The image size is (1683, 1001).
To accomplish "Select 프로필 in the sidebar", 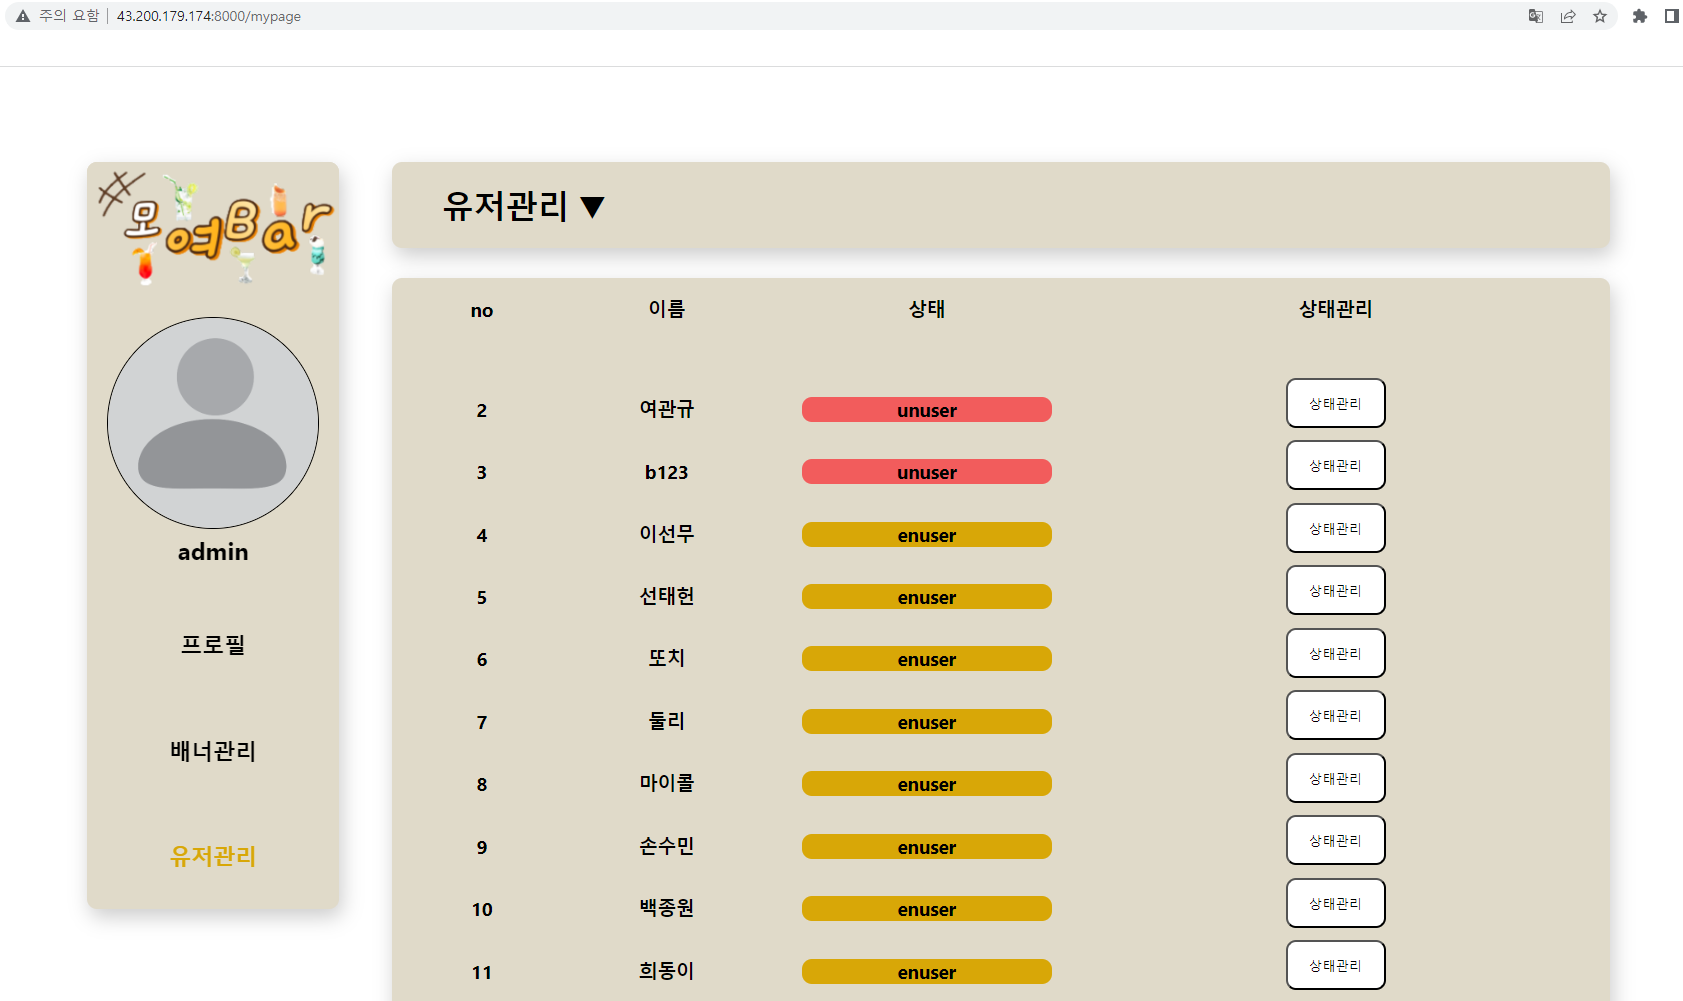I will [213, 645].
